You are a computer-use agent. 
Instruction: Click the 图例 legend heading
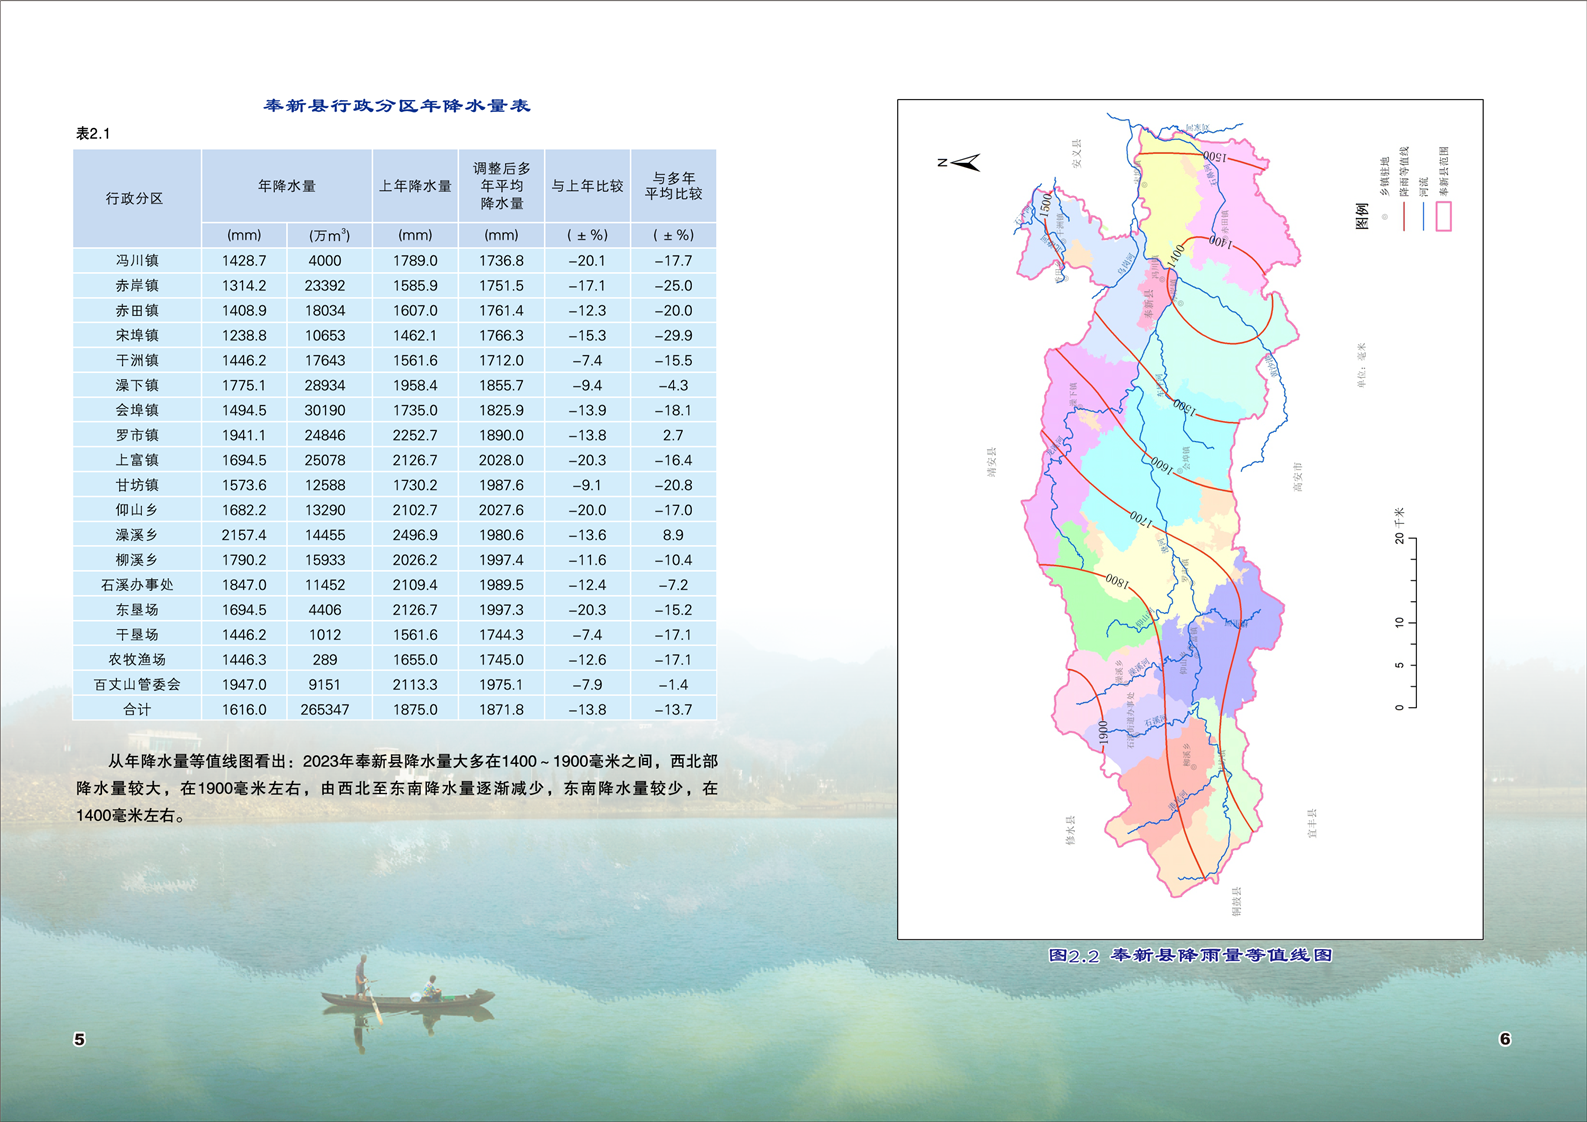click(1362, 216)
